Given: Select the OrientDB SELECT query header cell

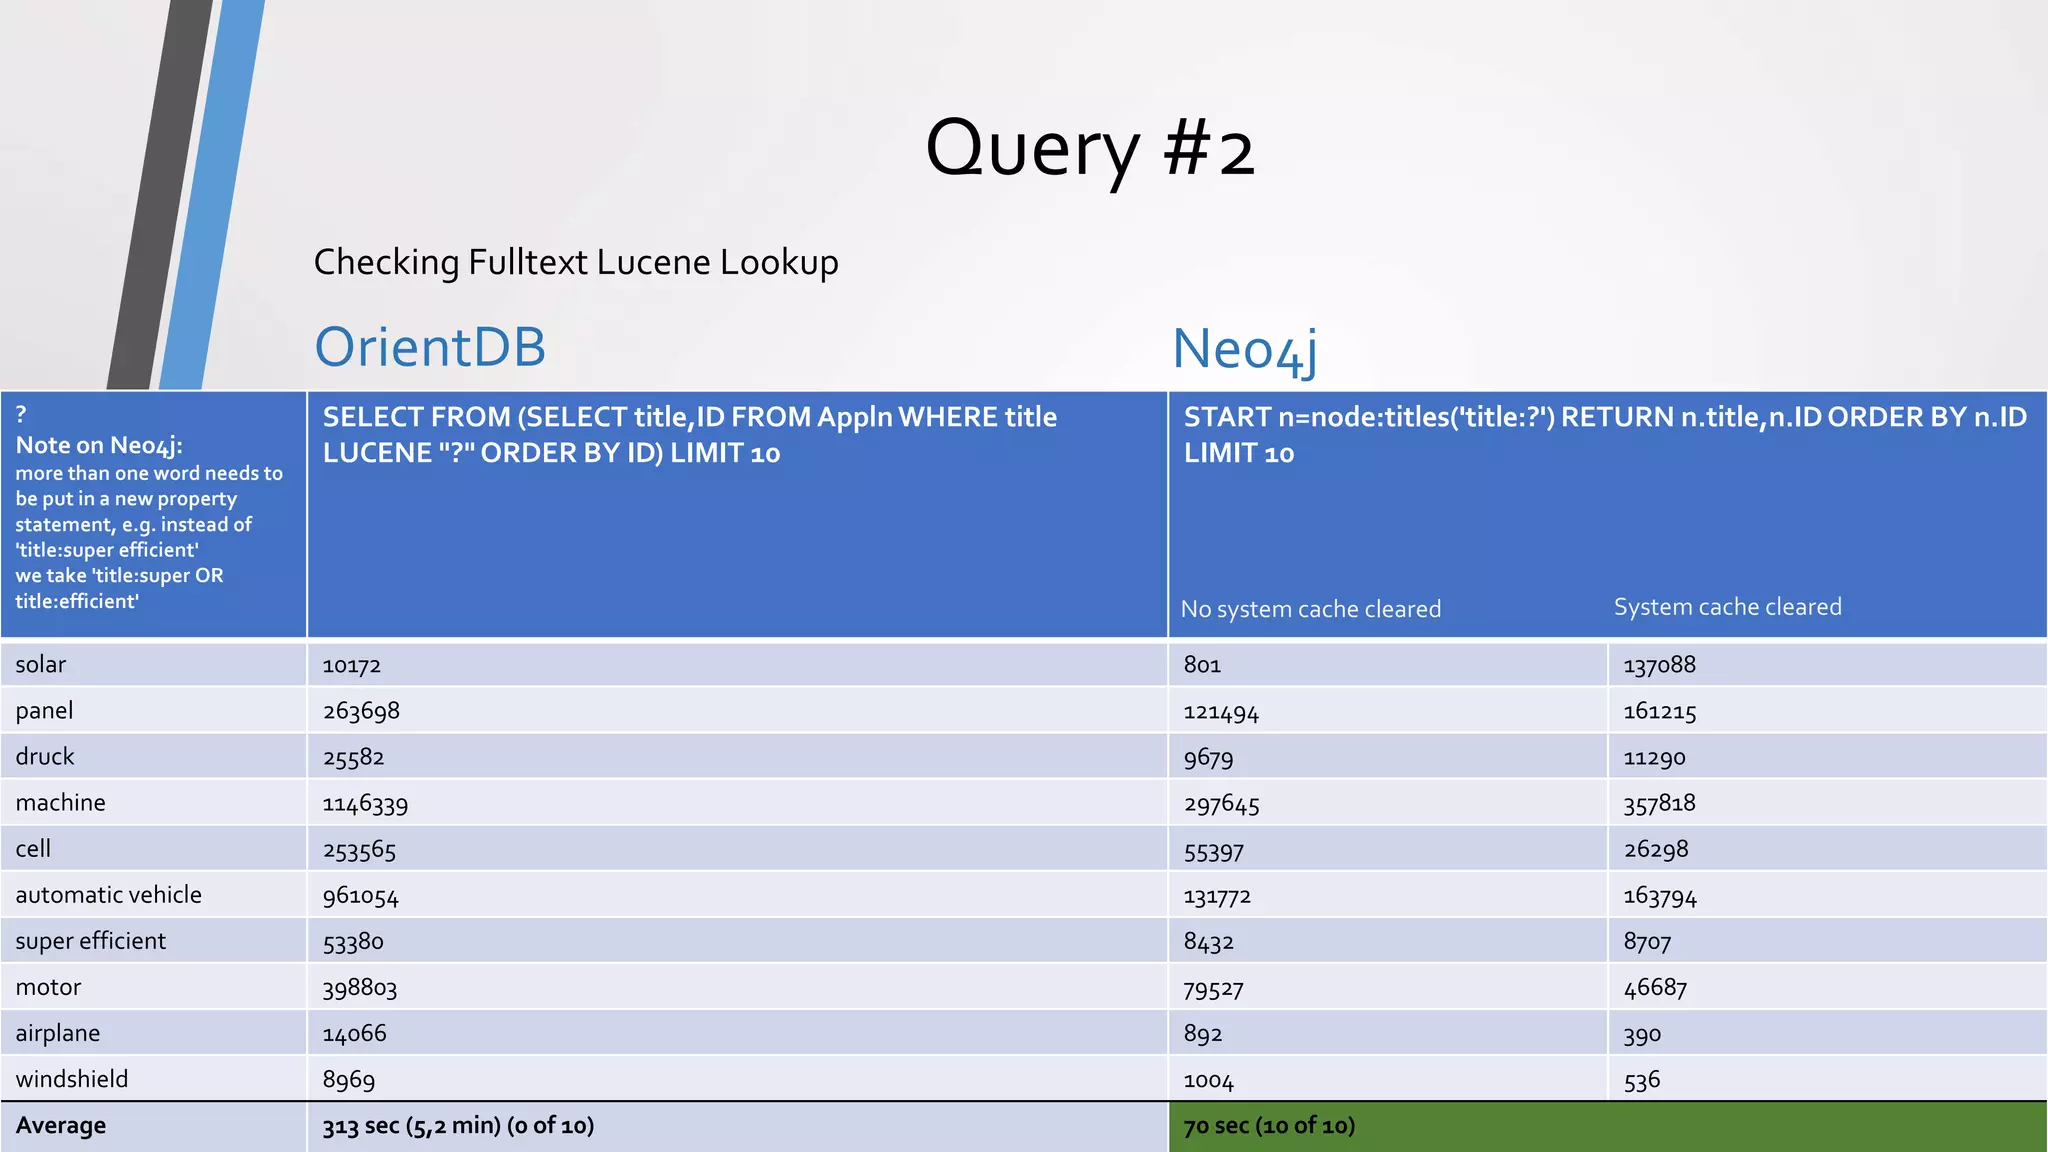Looking at the screenshot, I should coord(737,514).
